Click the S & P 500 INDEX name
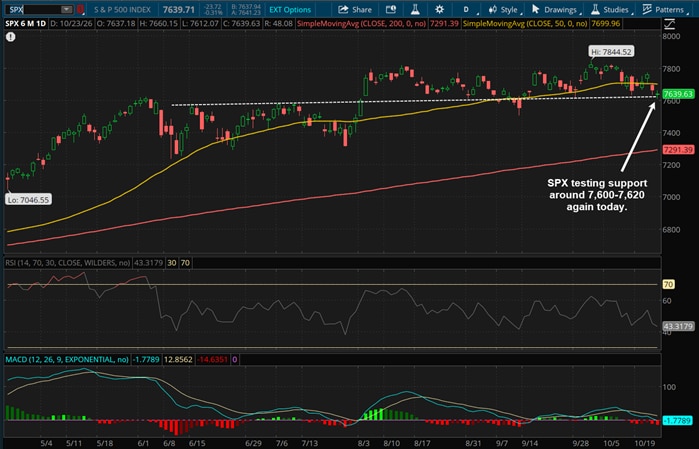Image resolution: width=699 pixels, height=449 pixels. [x=122, y=10]
